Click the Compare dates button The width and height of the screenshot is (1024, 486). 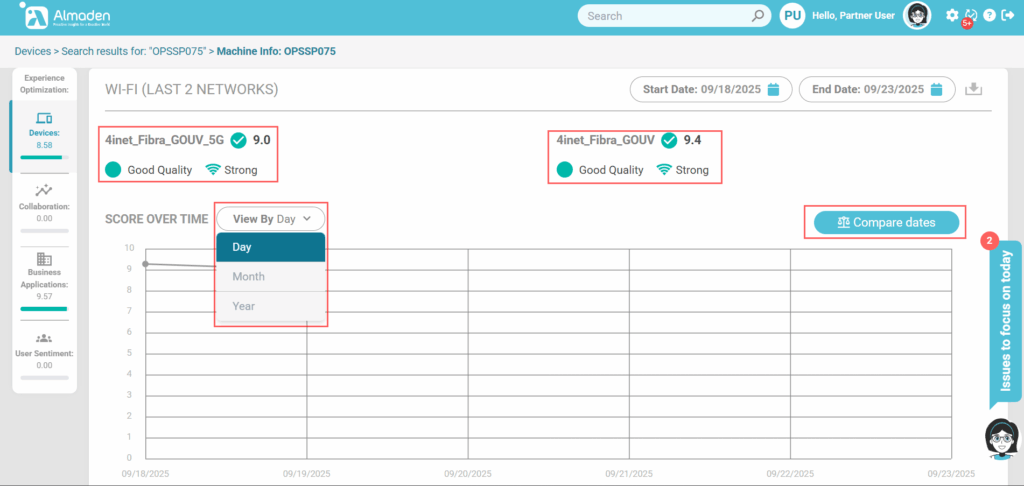coord(886,223)
